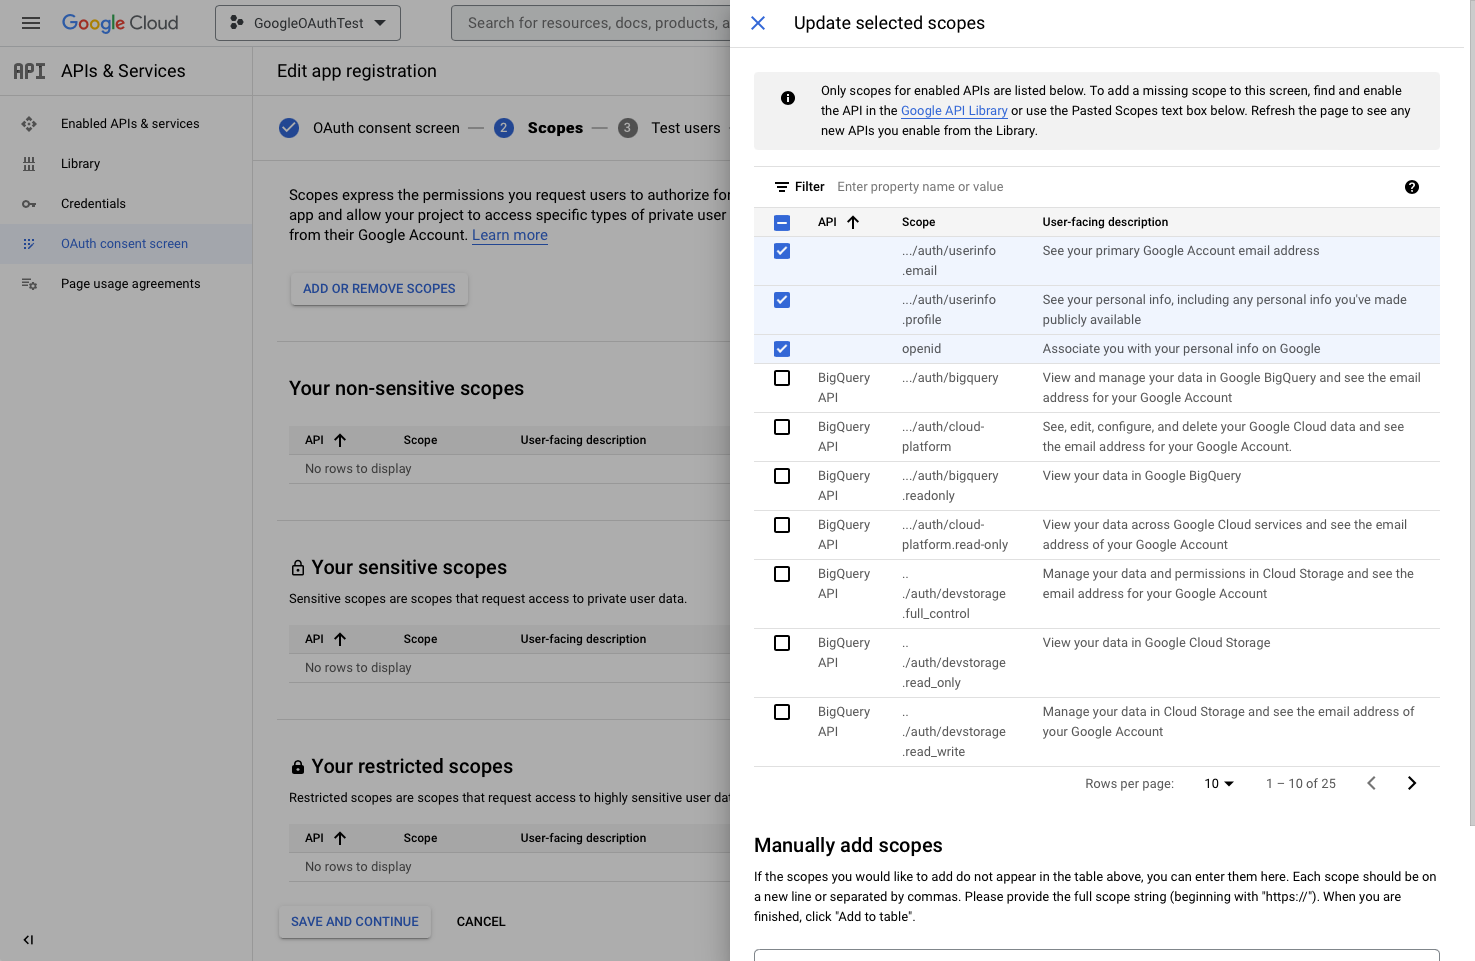Click the API logo beside APIs & Services
1475x961 pixels.
click(x=29, y=71)
